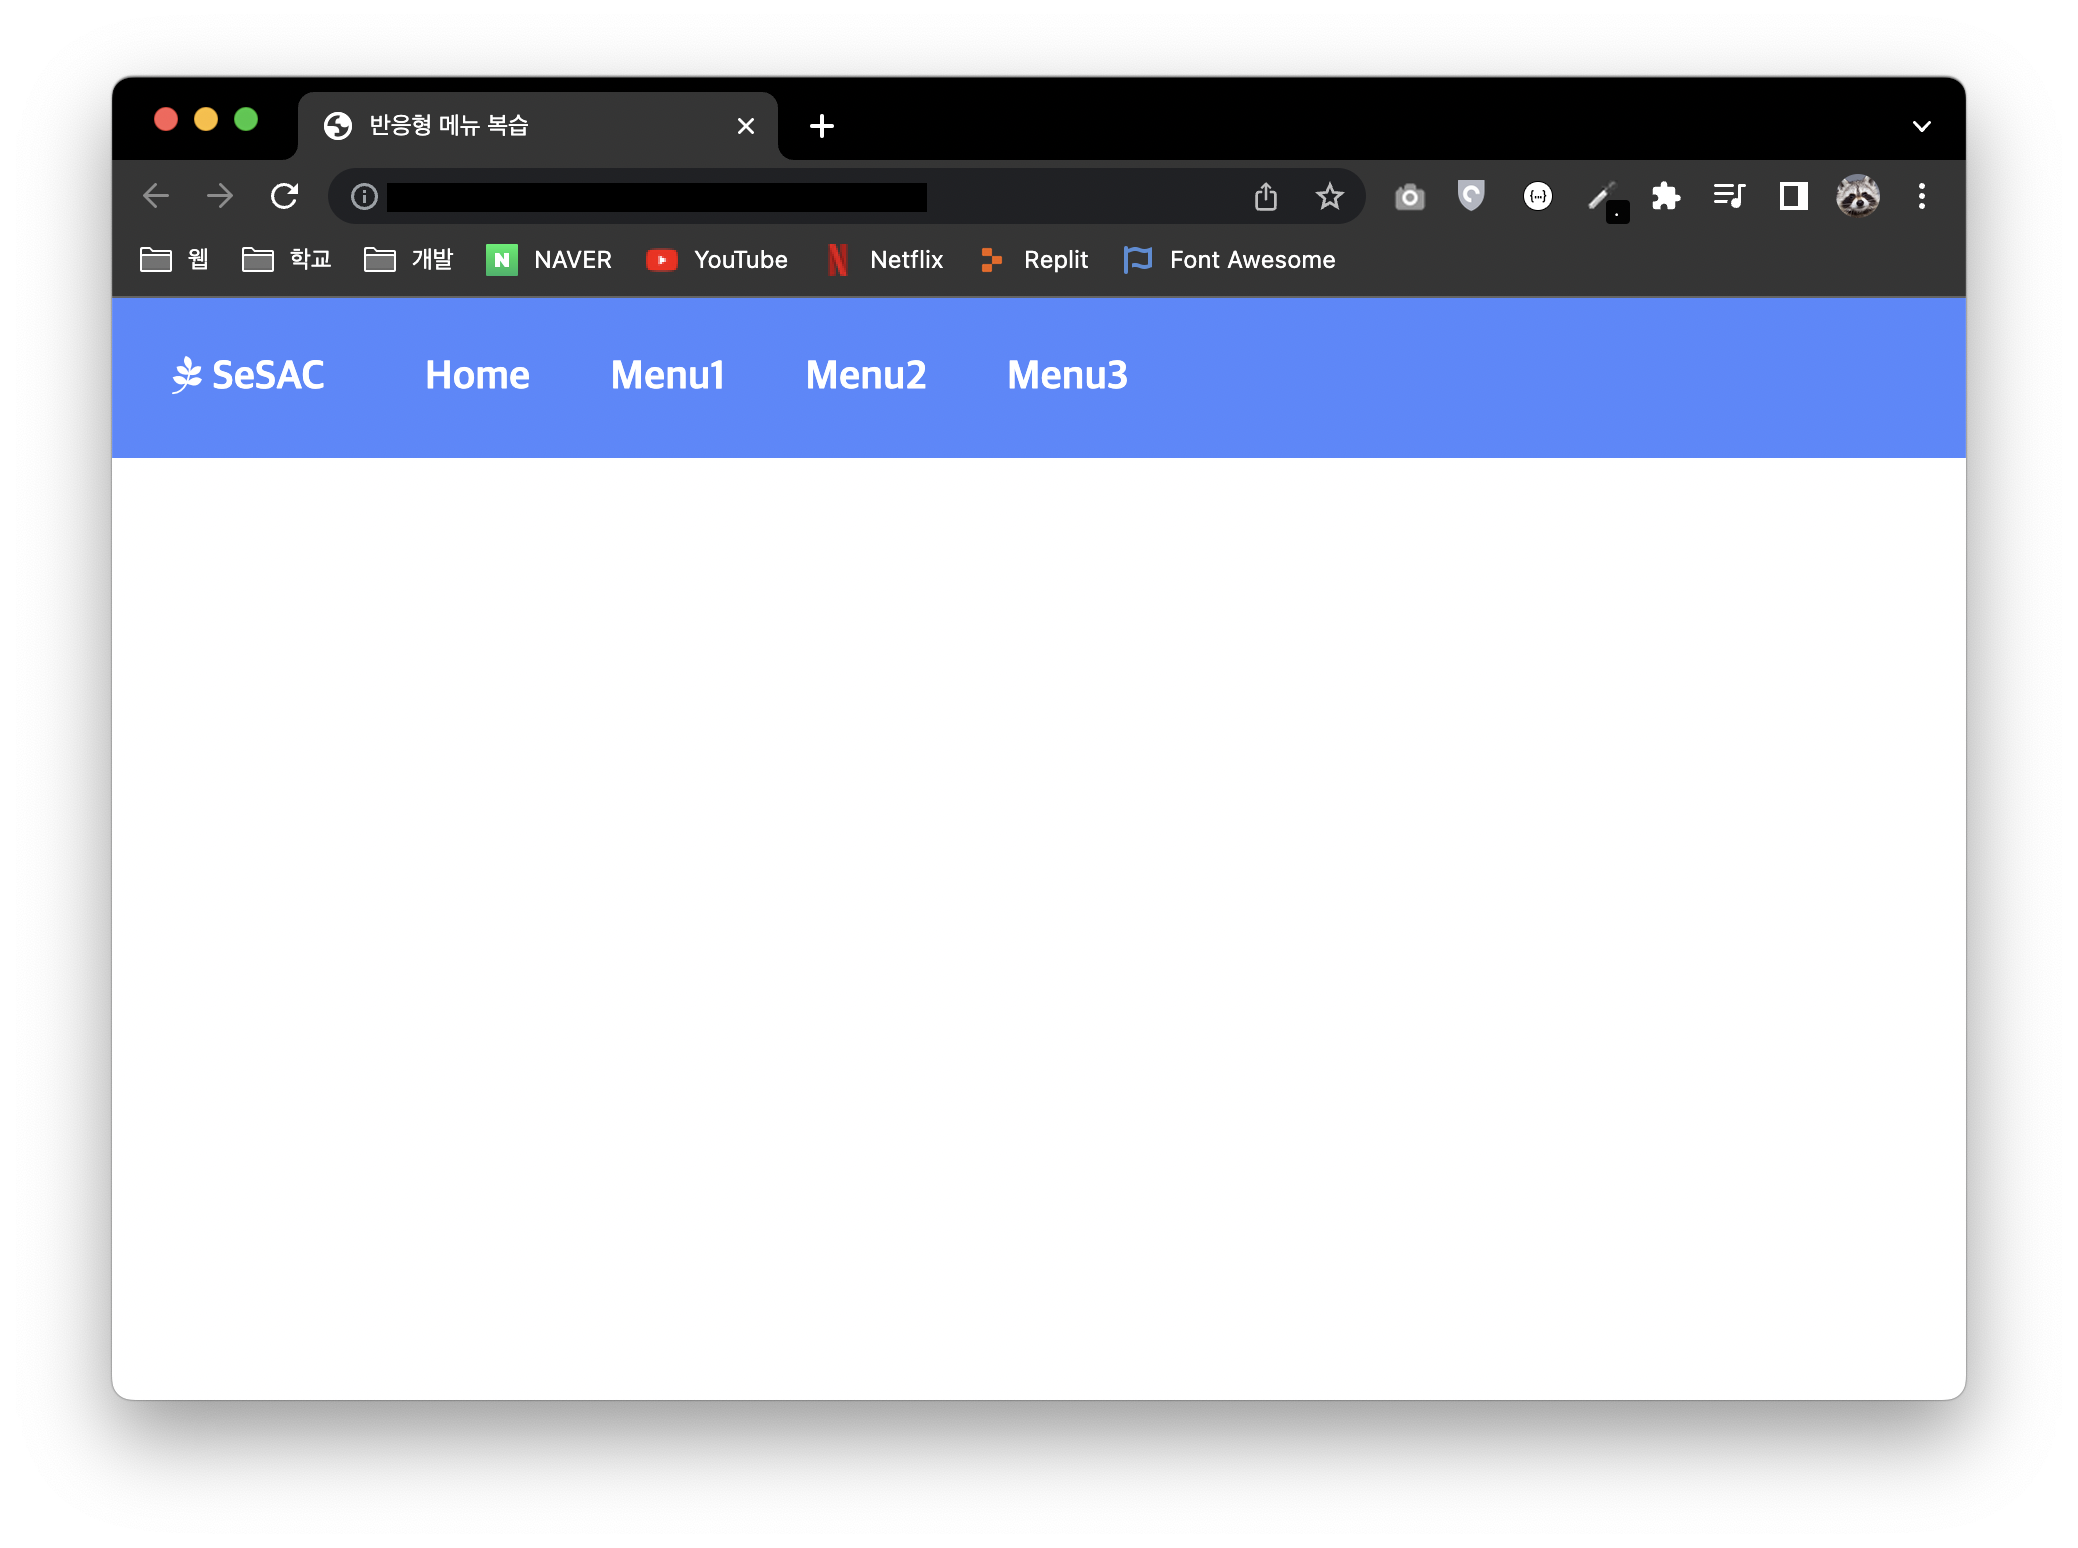Click the site info icon in address bar

coord(364,197)
